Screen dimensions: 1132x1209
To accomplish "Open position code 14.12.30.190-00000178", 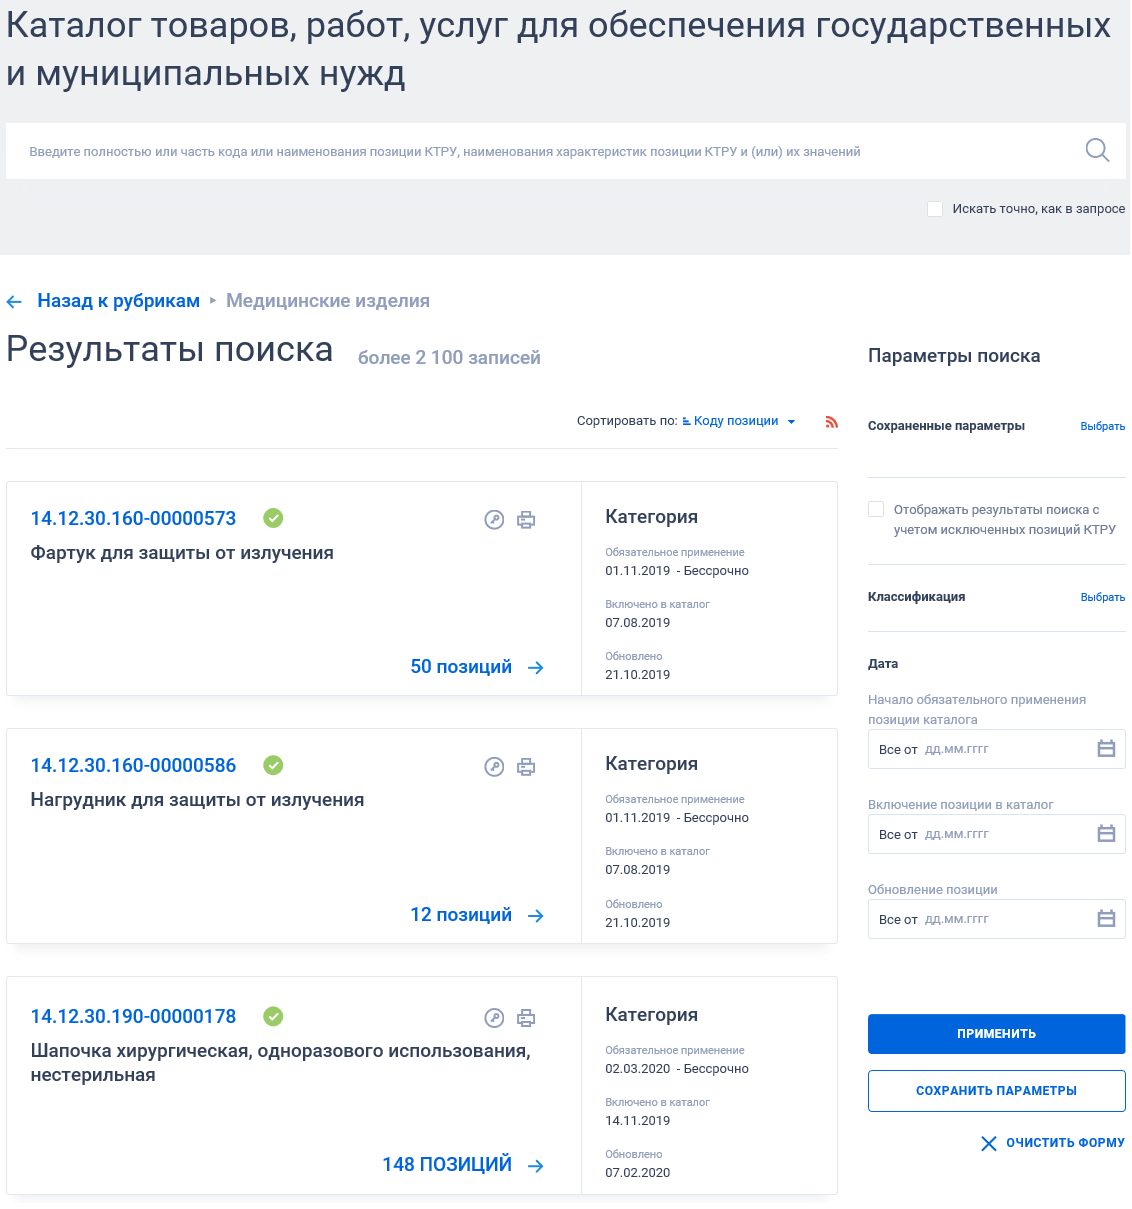I will pyautogui.click(x=133, y=1016).
